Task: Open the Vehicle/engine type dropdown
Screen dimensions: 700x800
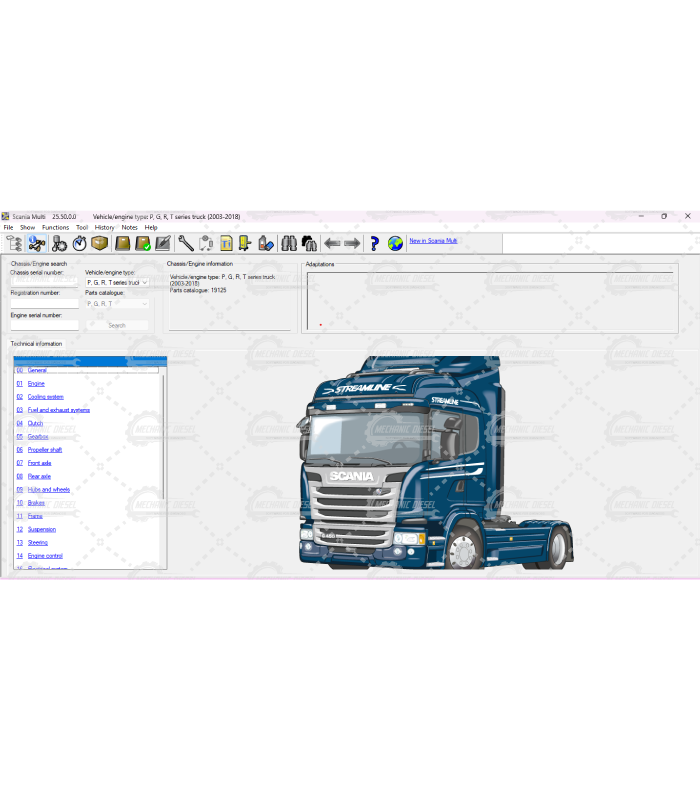Action: pos(117,282)
